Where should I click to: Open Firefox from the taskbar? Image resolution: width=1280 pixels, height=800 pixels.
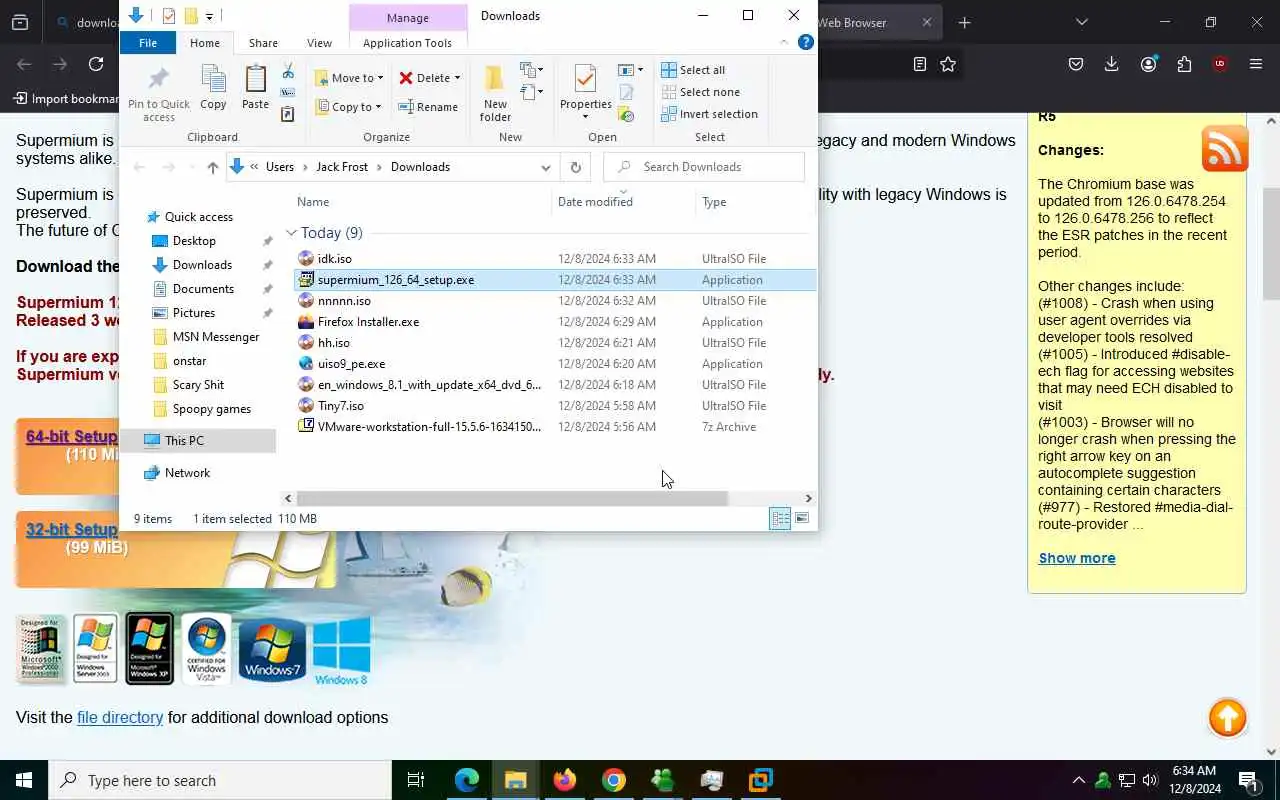(x=564, y=780)
